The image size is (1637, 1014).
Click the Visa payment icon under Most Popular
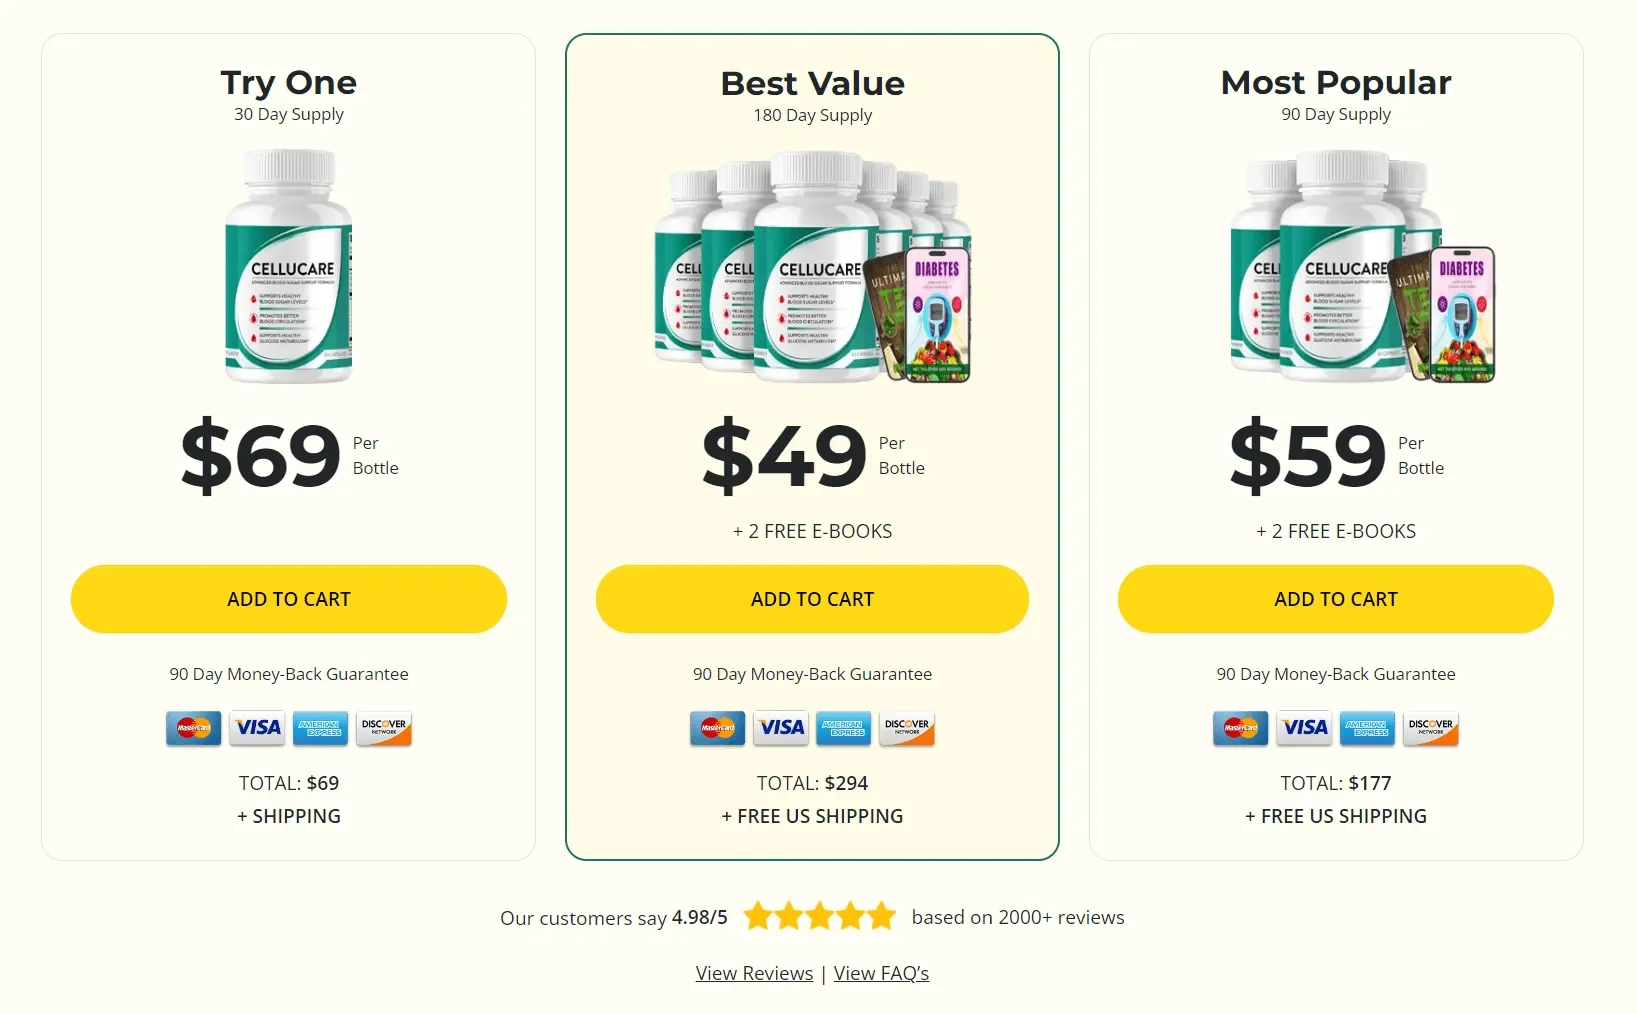coord(1303,728)
